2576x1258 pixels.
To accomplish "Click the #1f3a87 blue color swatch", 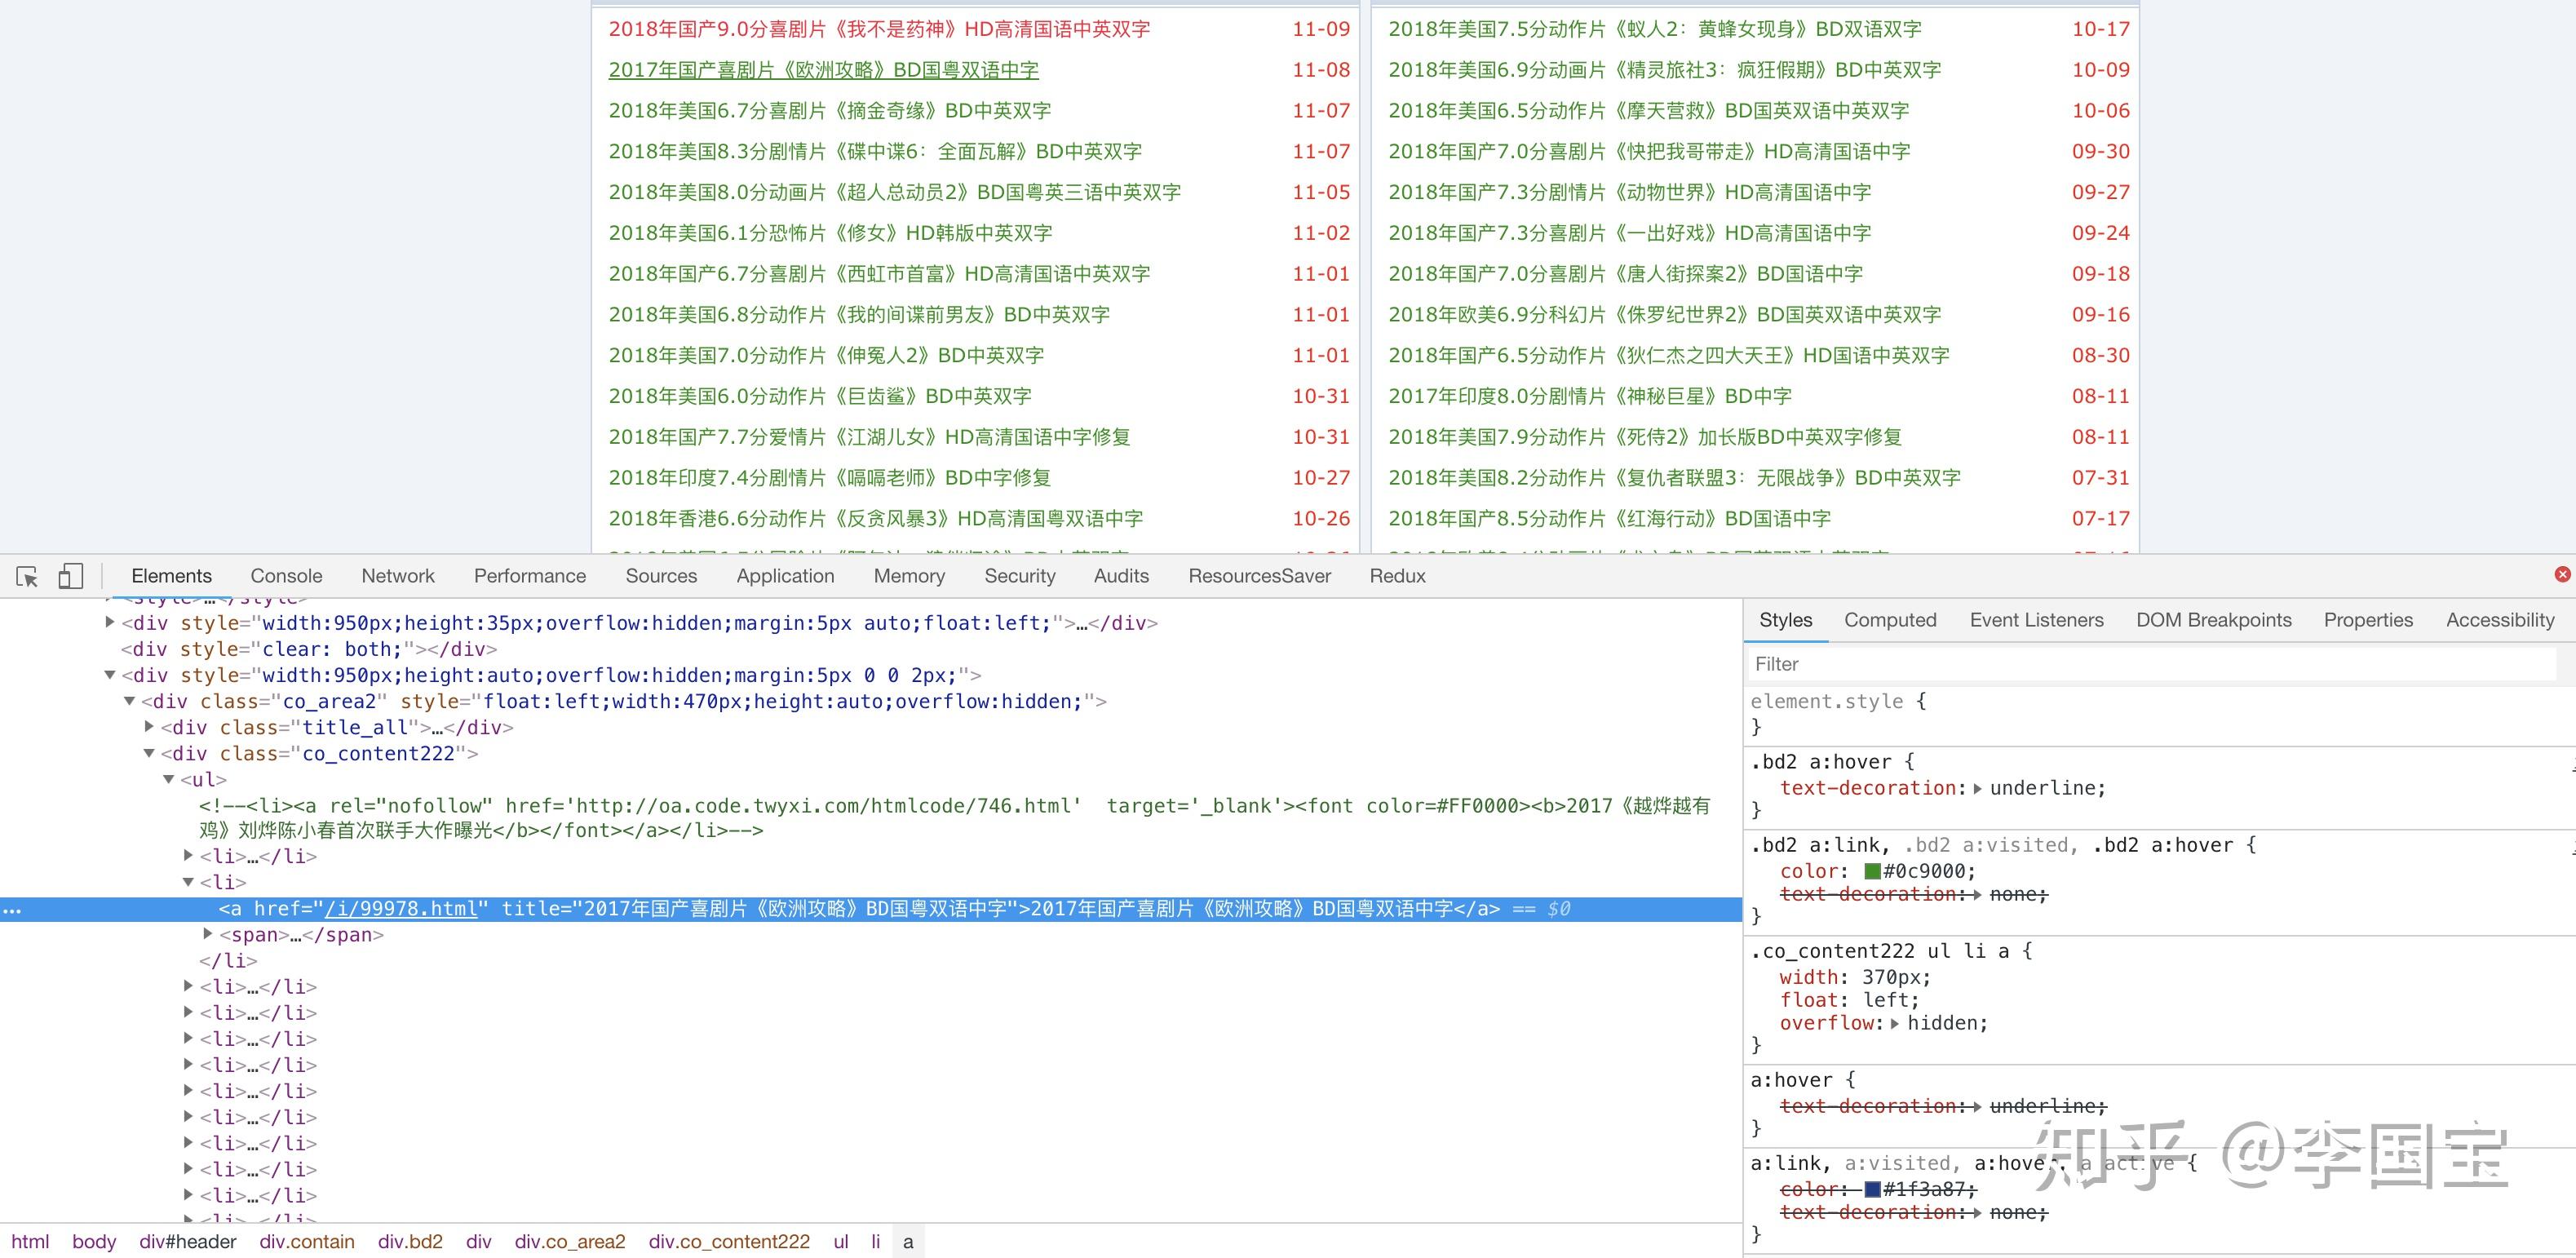I will (x=1872, y=1189).
